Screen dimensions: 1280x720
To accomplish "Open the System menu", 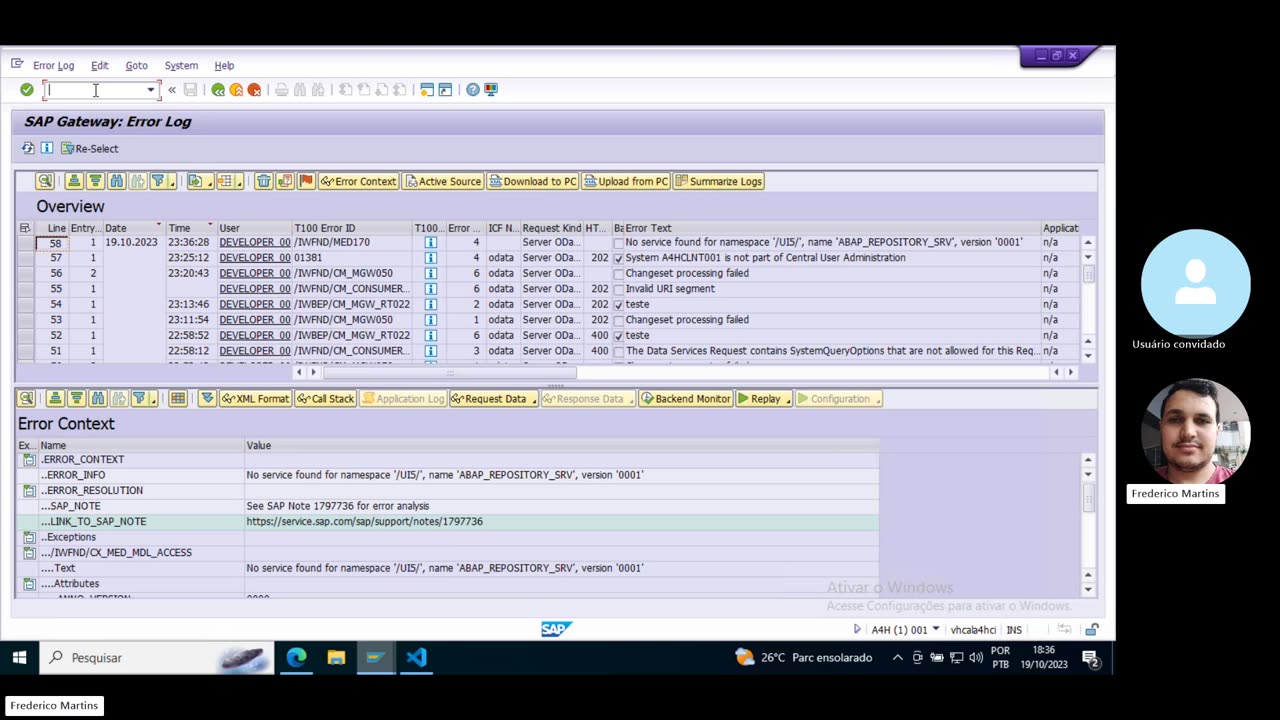I will click(181, 66).
